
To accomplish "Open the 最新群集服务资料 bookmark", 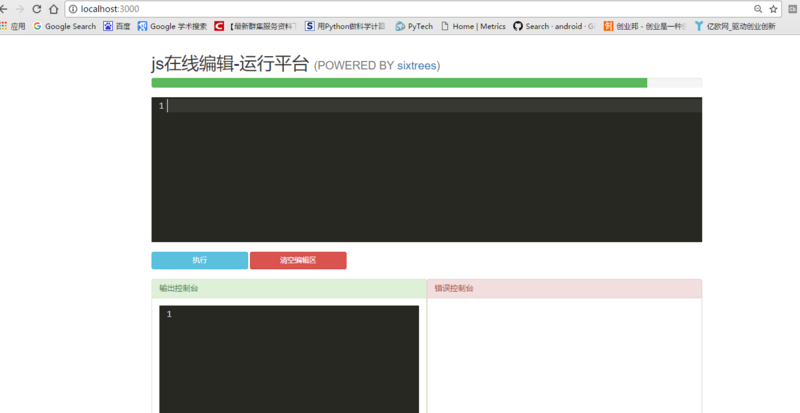I will tap(255, 26).
